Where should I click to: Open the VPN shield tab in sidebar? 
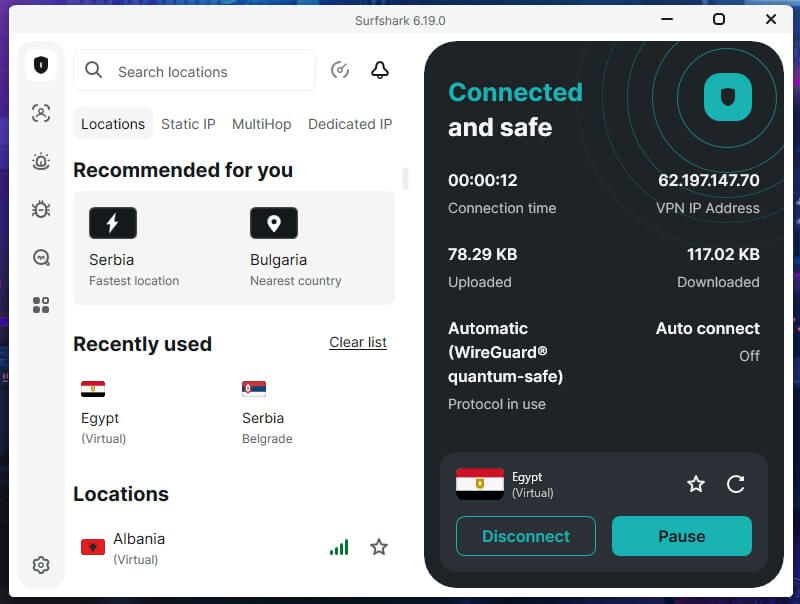point(41,65)
